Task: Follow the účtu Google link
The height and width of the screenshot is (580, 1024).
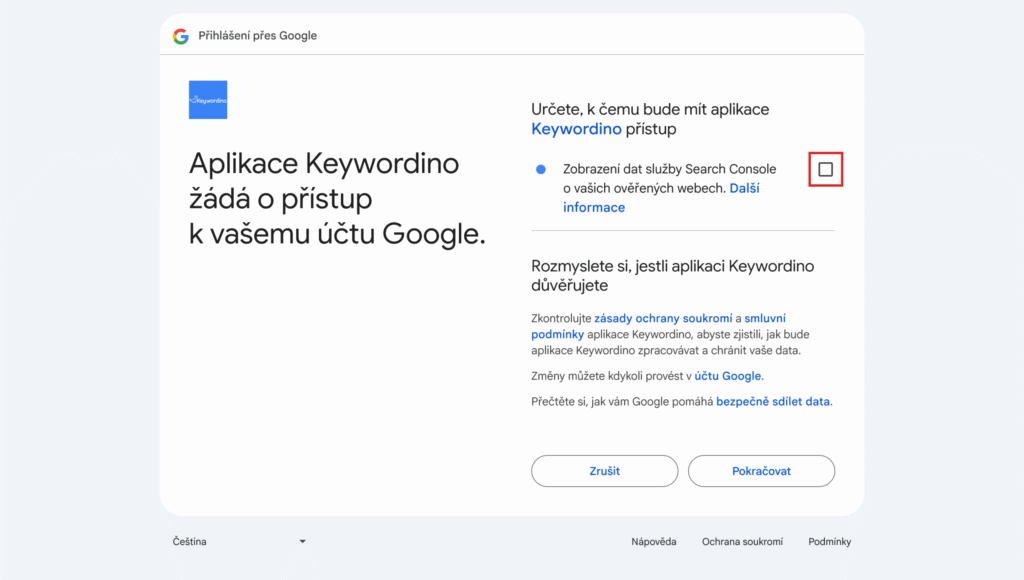Action: tap(728, 376)
